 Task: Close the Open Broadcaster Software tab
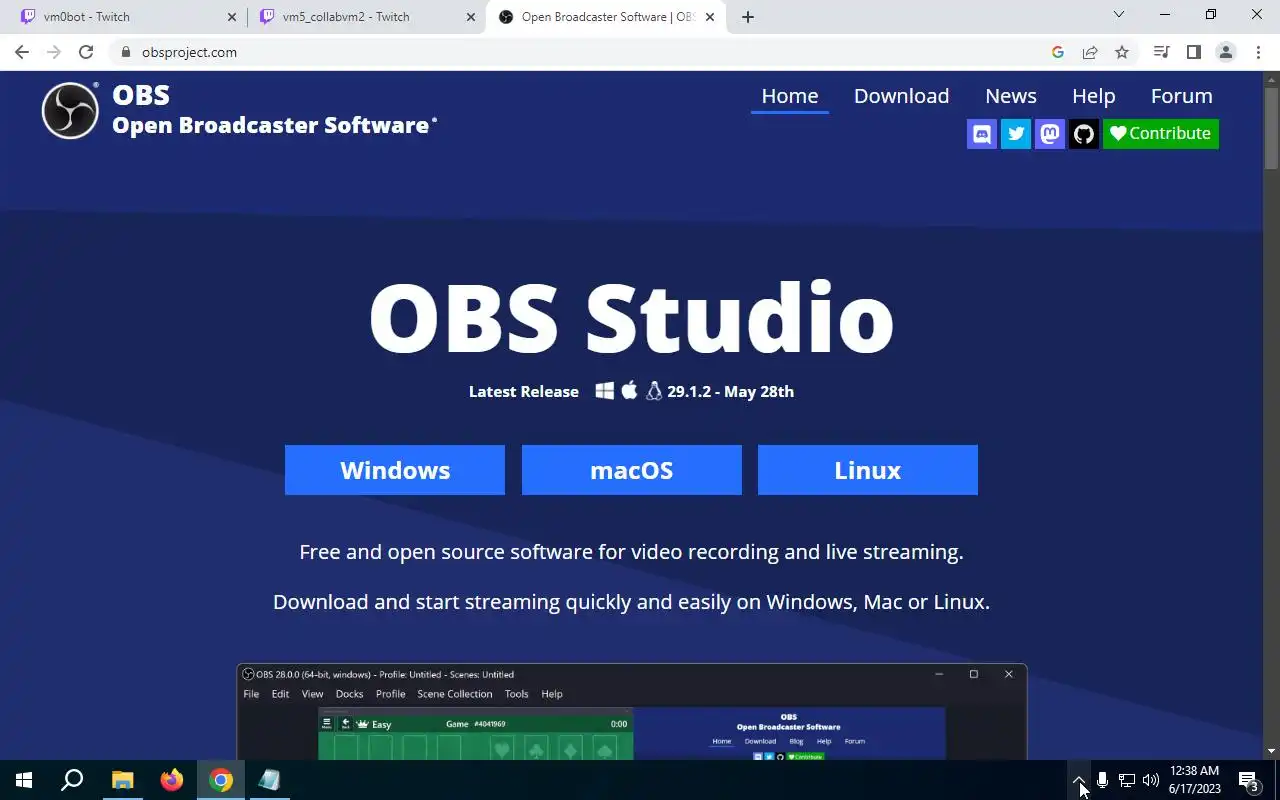coord(710,17)
